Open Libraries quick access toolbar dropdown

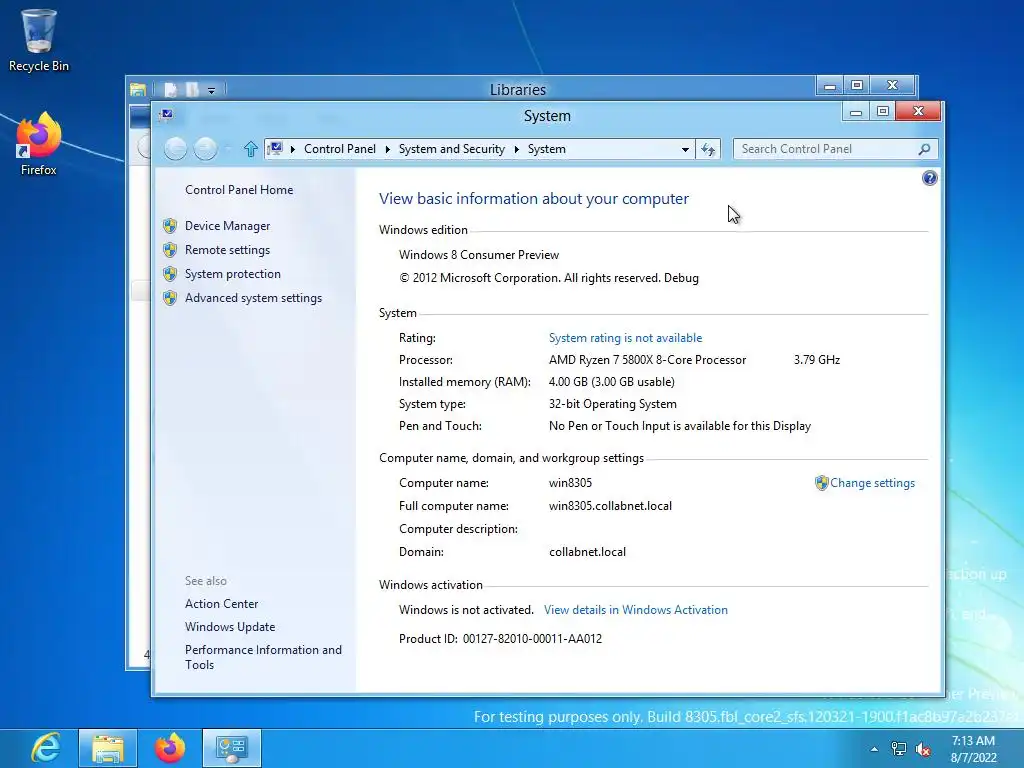212,90
